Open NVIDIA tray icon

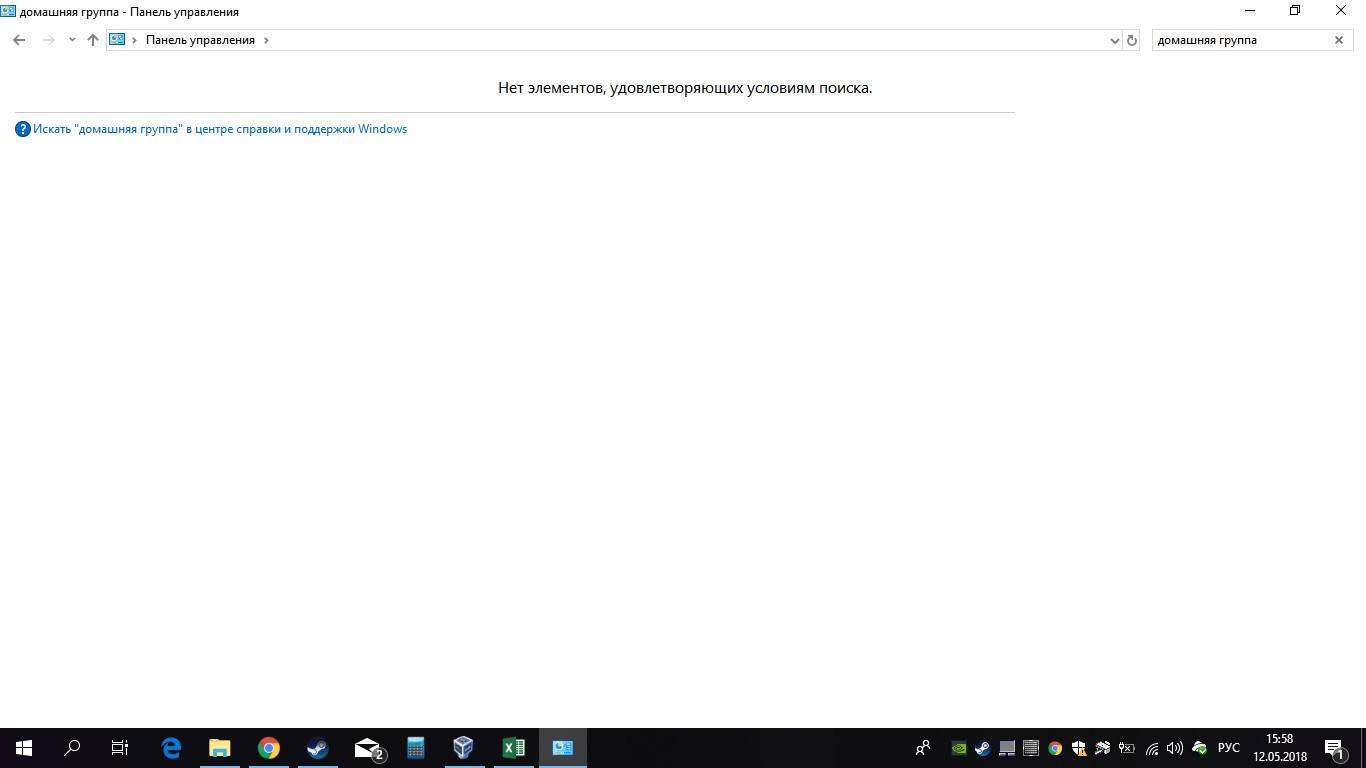(x=959, y=747)
